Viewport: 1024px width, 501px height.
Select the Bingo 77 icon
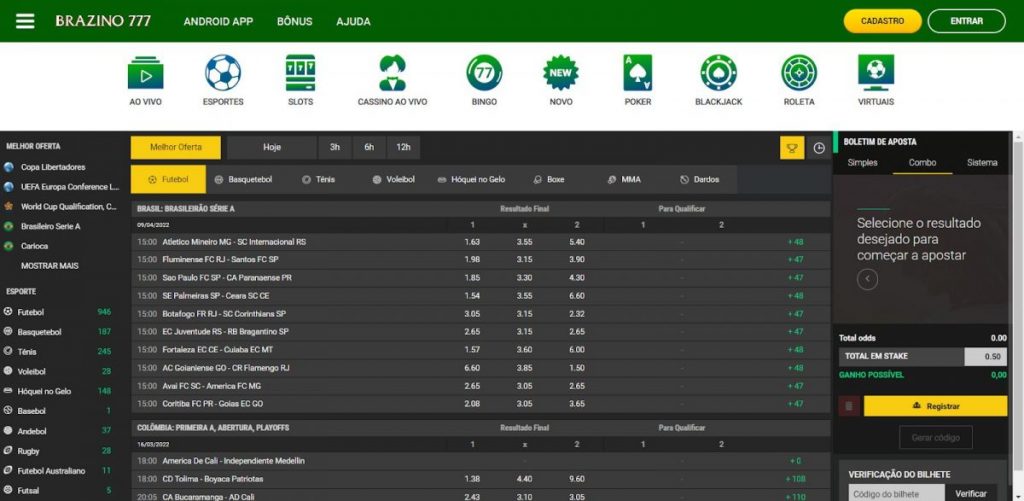[484, 74]
